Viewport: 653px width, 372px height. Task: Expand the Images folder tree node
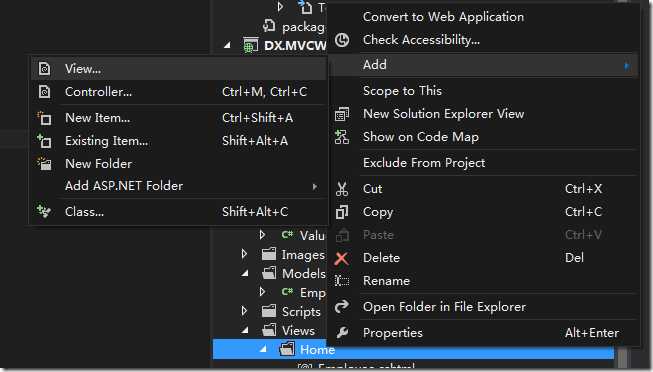[x=244, y=254]
